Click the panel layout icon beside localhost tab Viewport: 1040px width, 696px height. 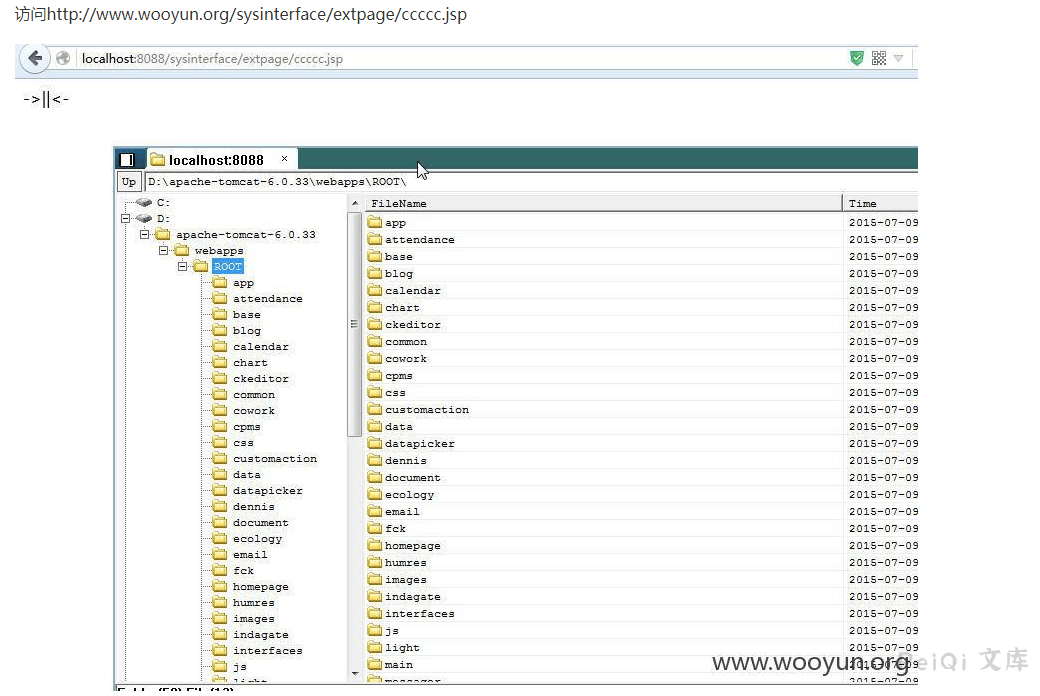pyautogui.click(x=127, y=160)
